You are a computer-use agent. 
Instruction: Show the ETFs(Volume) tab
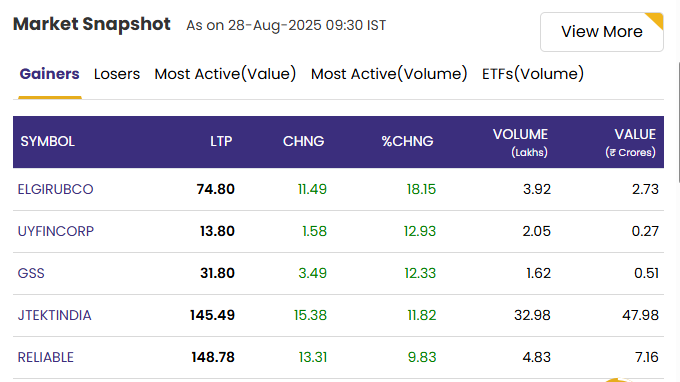click(533, 74)
